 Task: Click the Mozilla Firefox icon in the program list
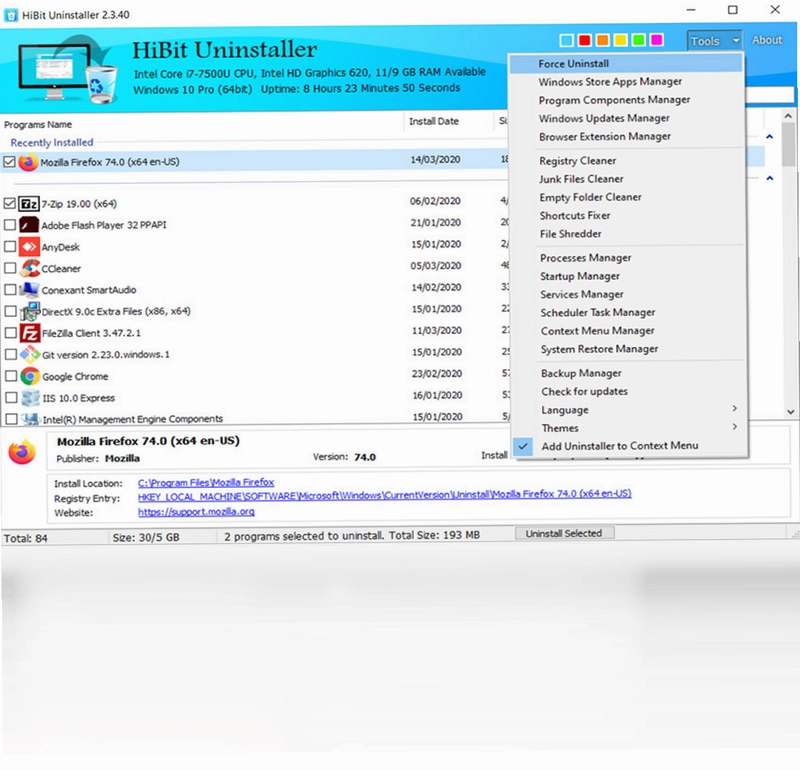click(28, 162)
